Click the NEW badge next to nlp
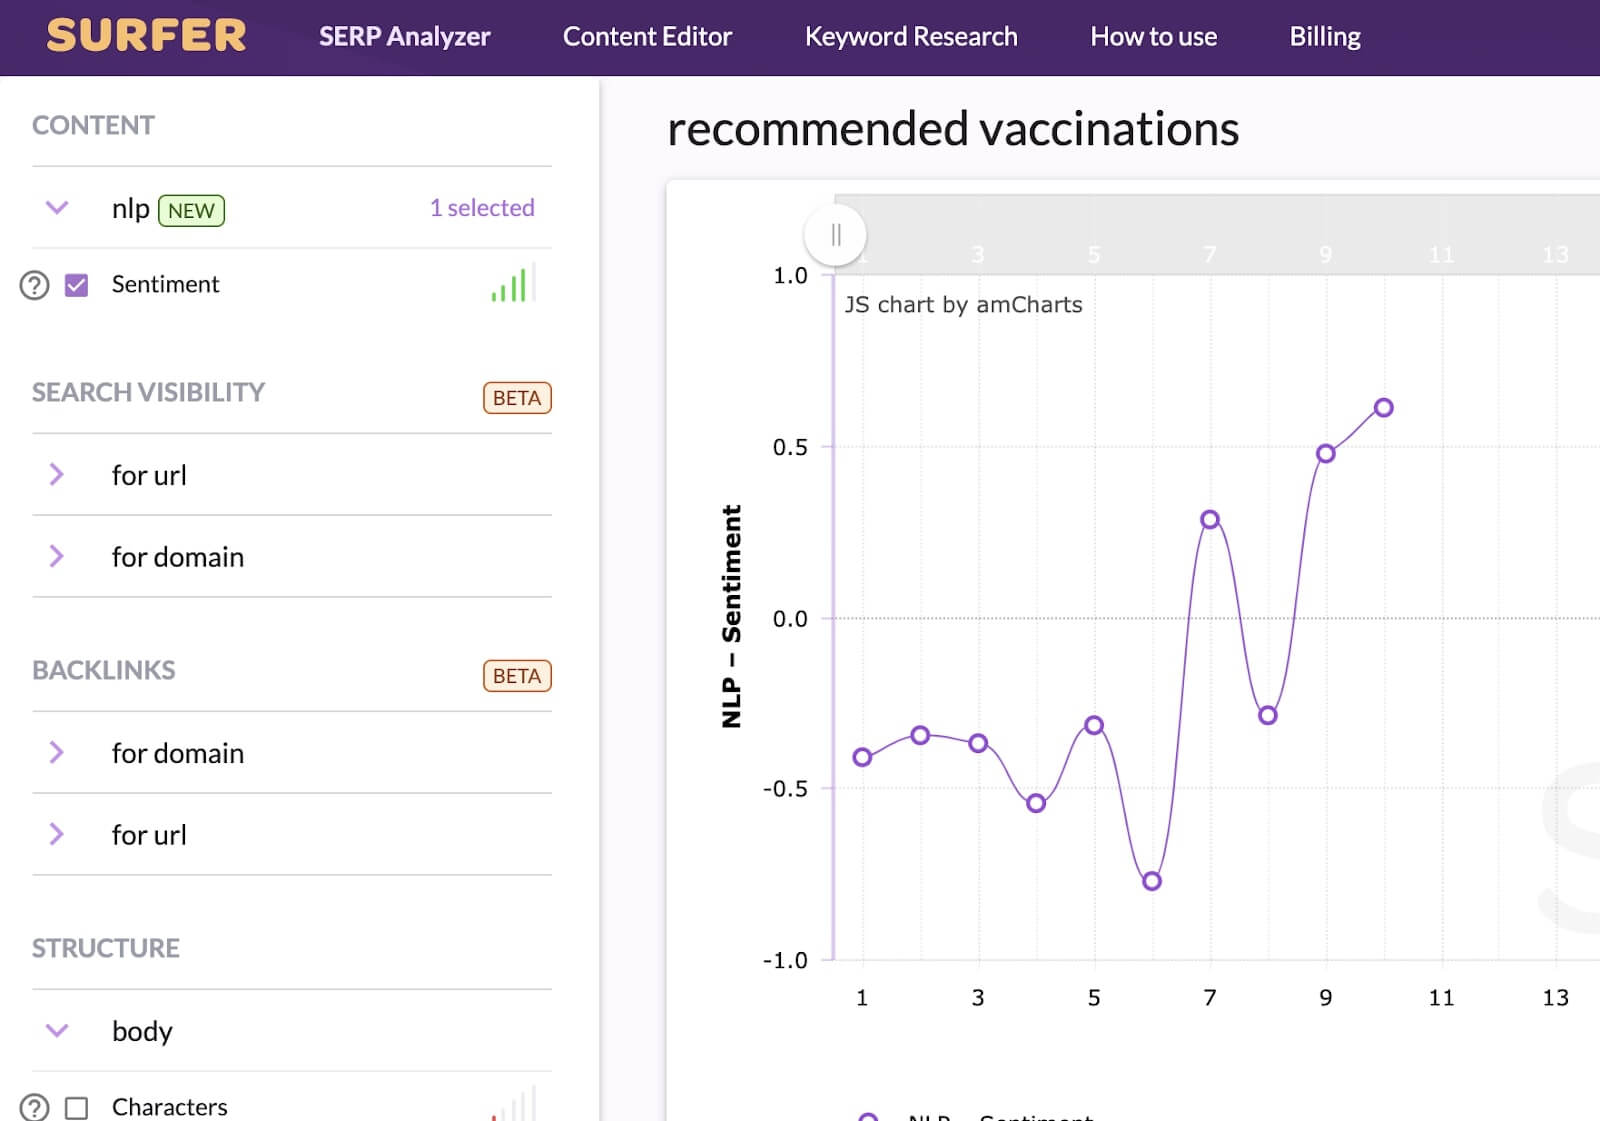This screenshot has height=1121, width=1600. [x=191, y=210]
